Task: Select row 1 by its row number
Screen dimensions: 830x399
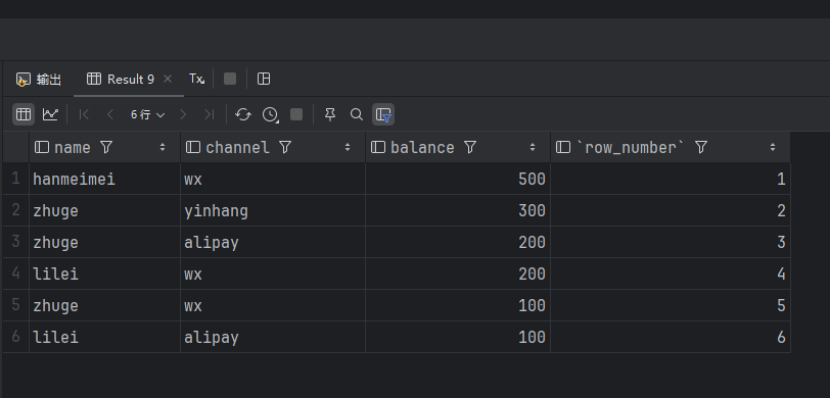Action: 16,179
